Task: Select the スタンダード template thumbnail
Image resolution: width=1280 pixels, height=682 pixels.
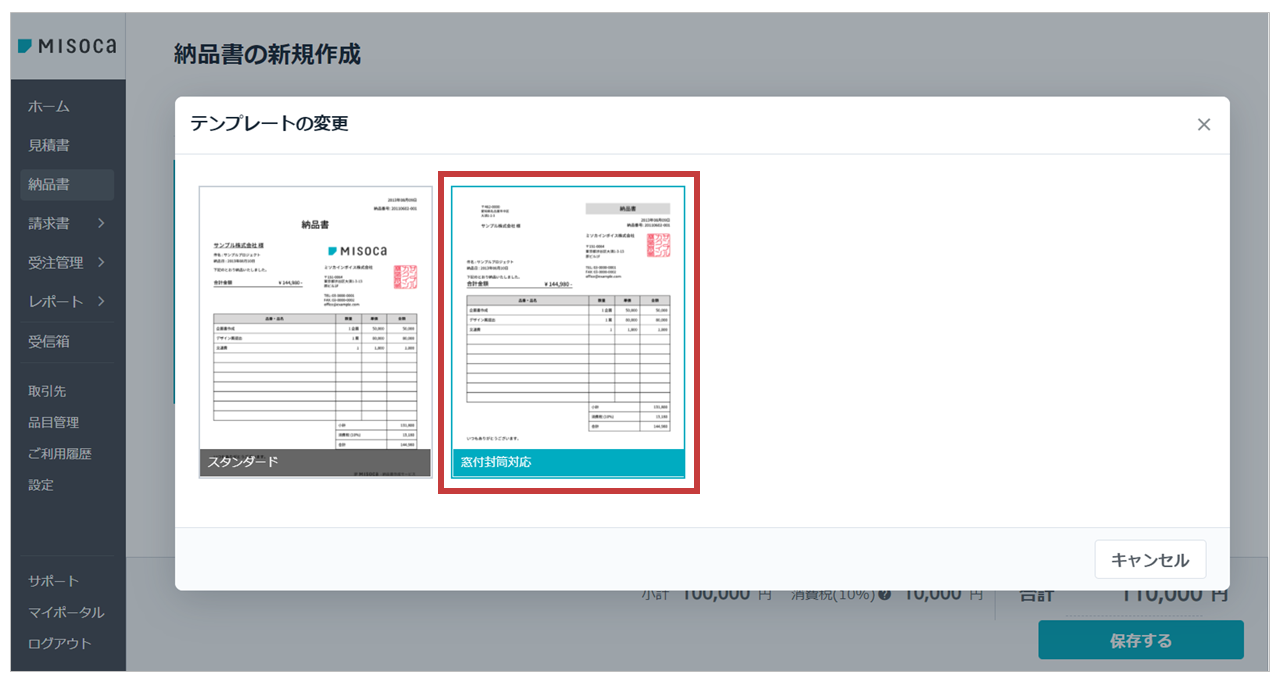Action: [x=315, y=332]
